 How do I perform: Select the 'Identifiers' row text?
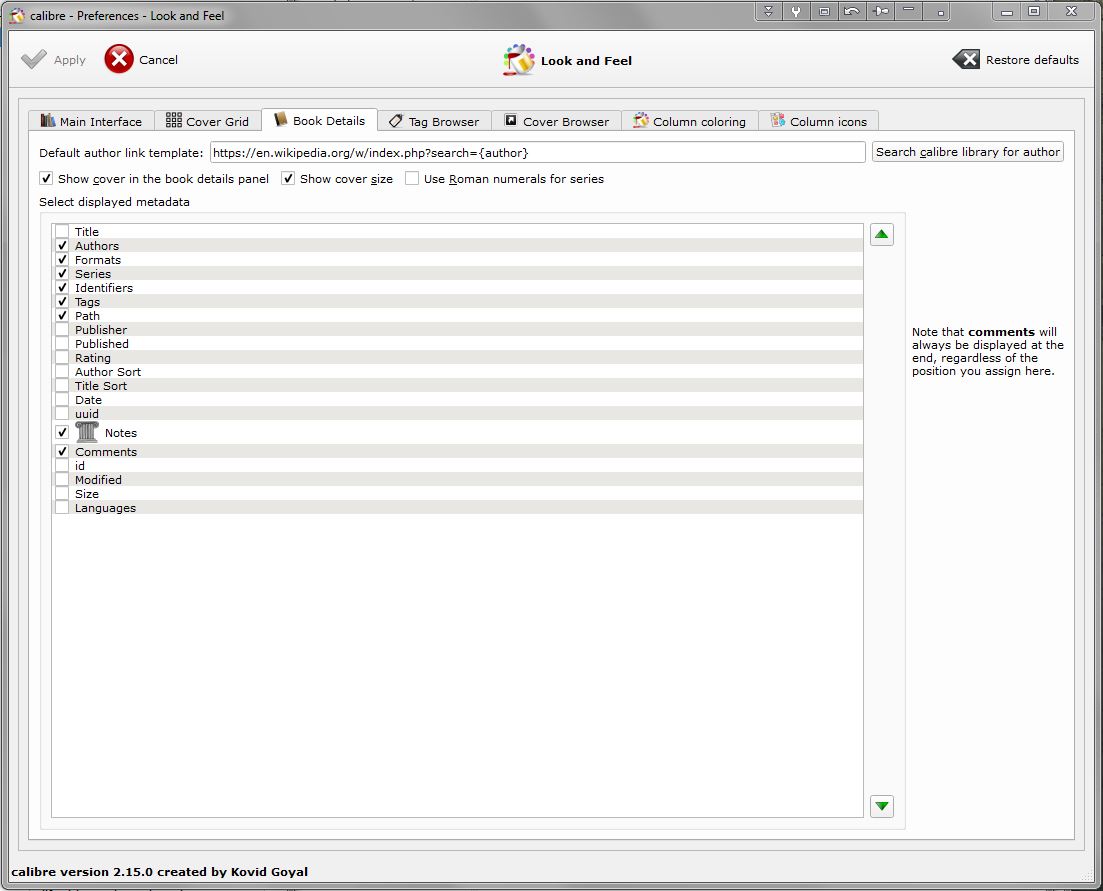[x=104, y=288]
